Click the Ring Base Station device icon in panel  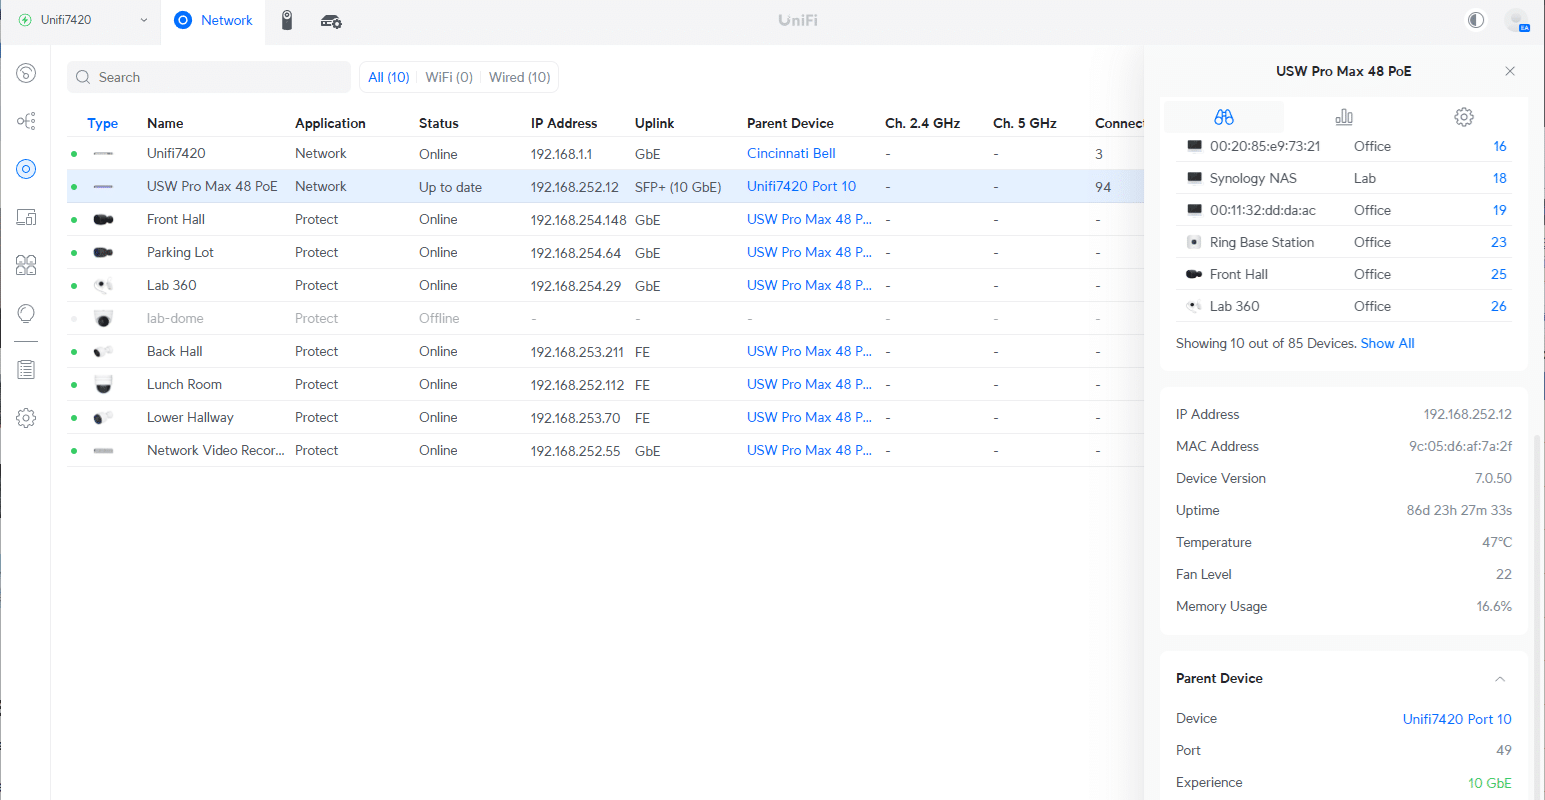(1194, 242)
